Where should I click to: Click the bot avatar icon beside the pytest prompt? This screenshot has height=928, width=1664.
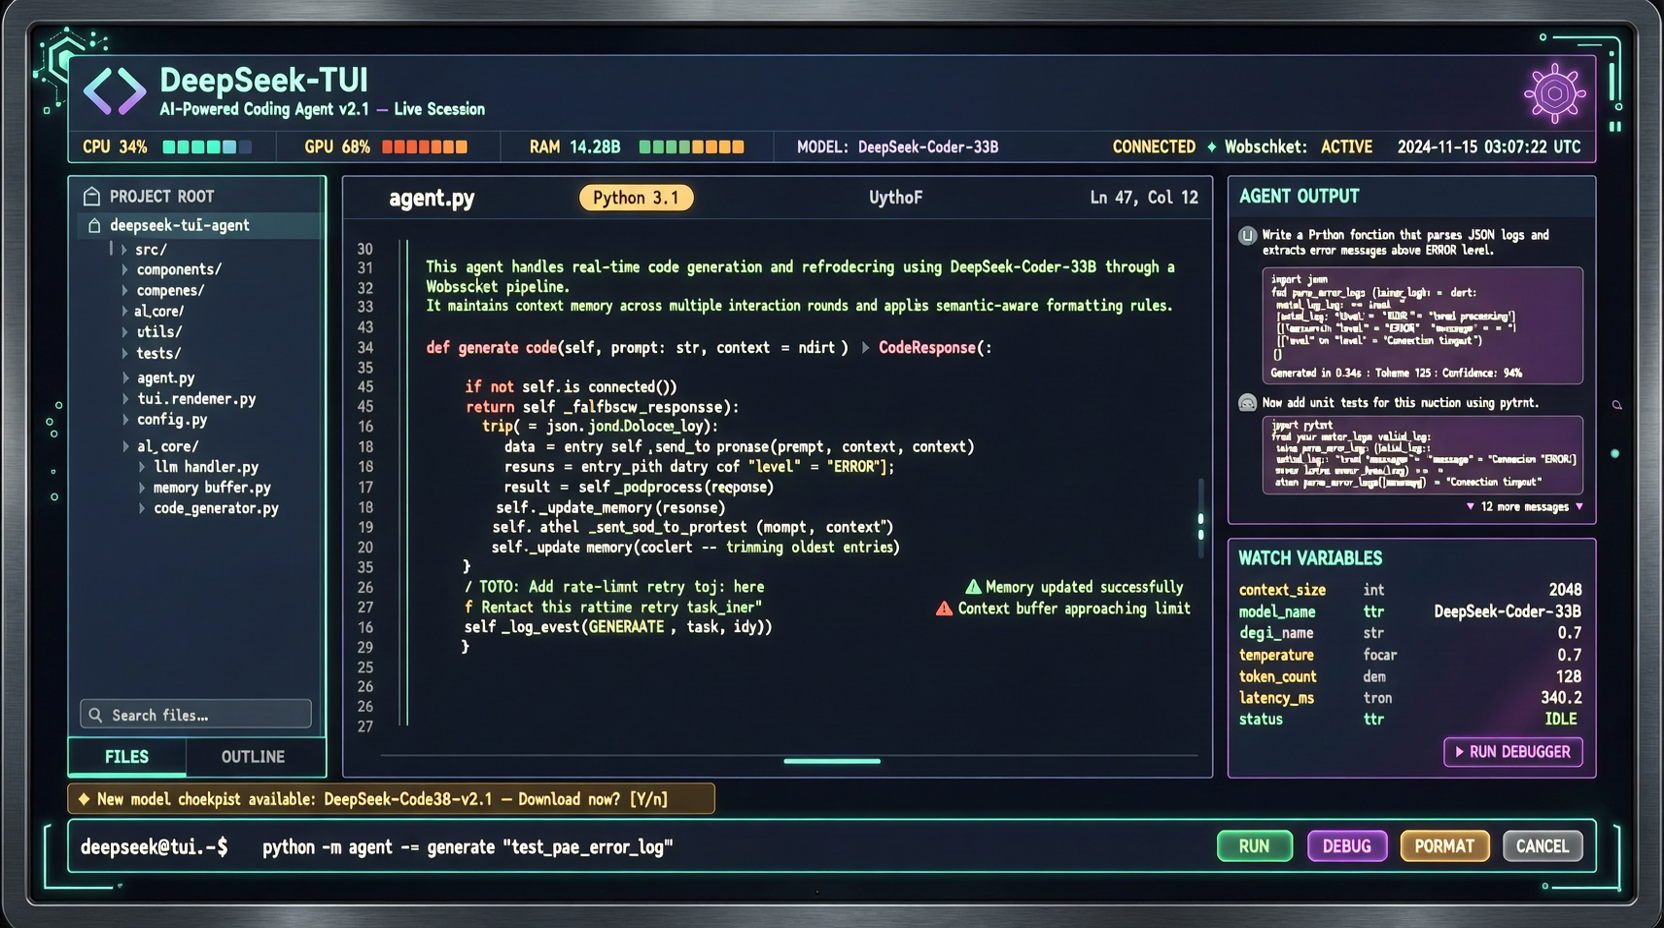point(1247,403)
